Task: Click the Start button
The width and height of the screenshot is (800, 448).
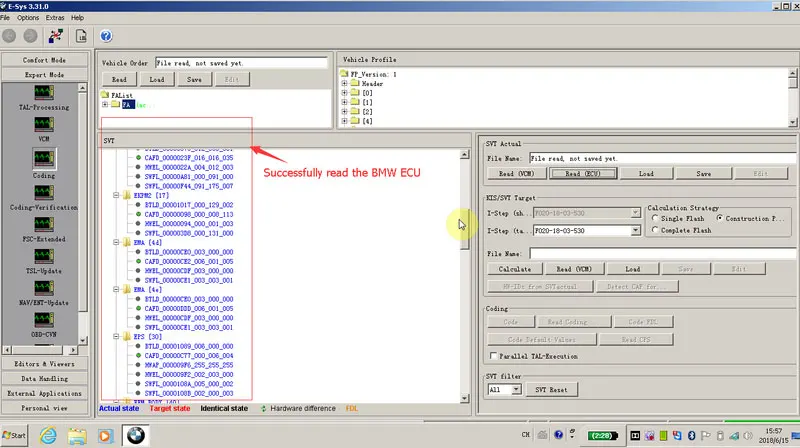Action: click(x=14, y=435)
